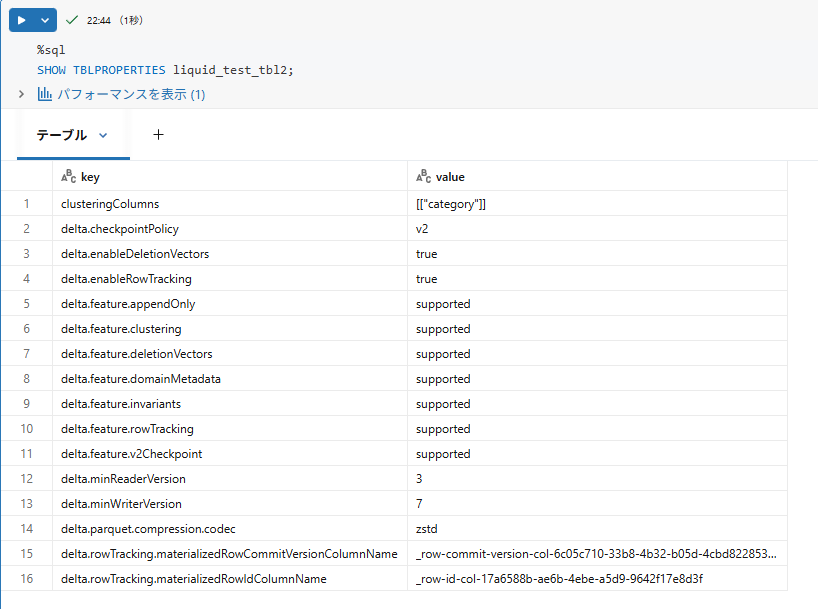Click row number 16
This screenshot has width=818, height=609.
tap(27, 579)
